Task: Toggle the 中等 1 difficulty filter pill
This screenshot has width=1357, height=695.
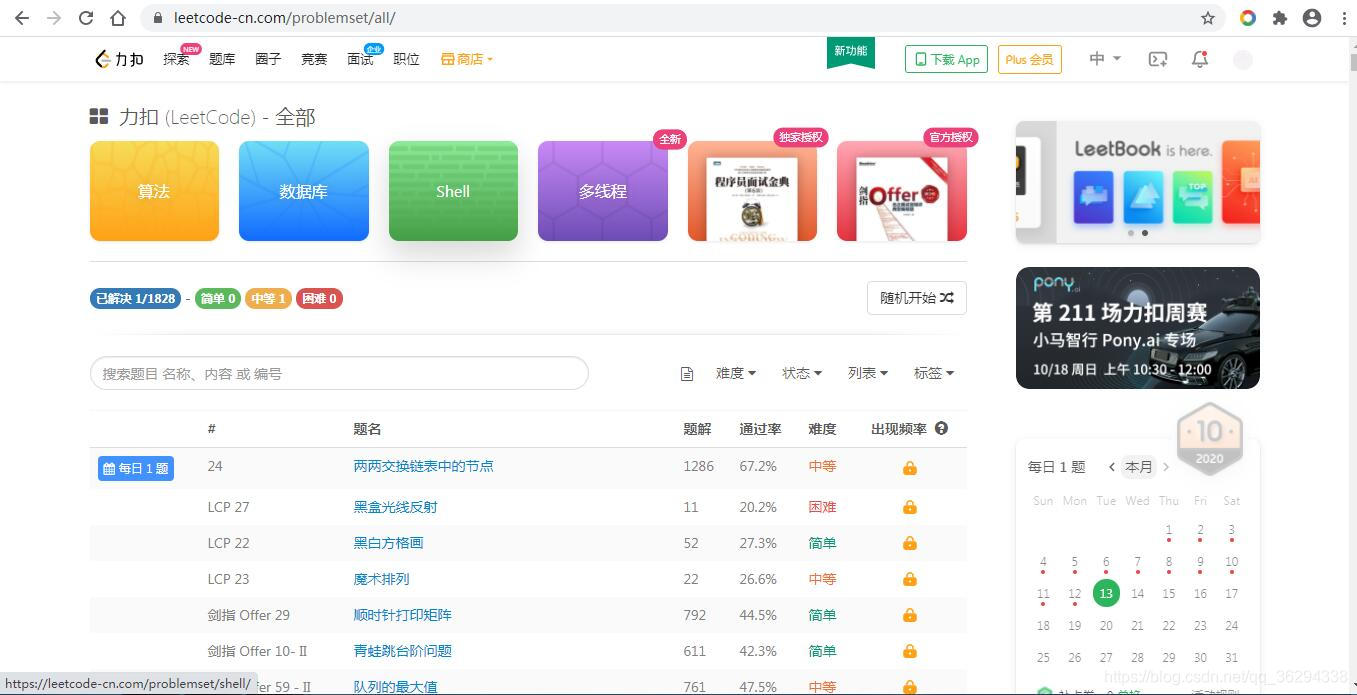Action: pos(268,298)
